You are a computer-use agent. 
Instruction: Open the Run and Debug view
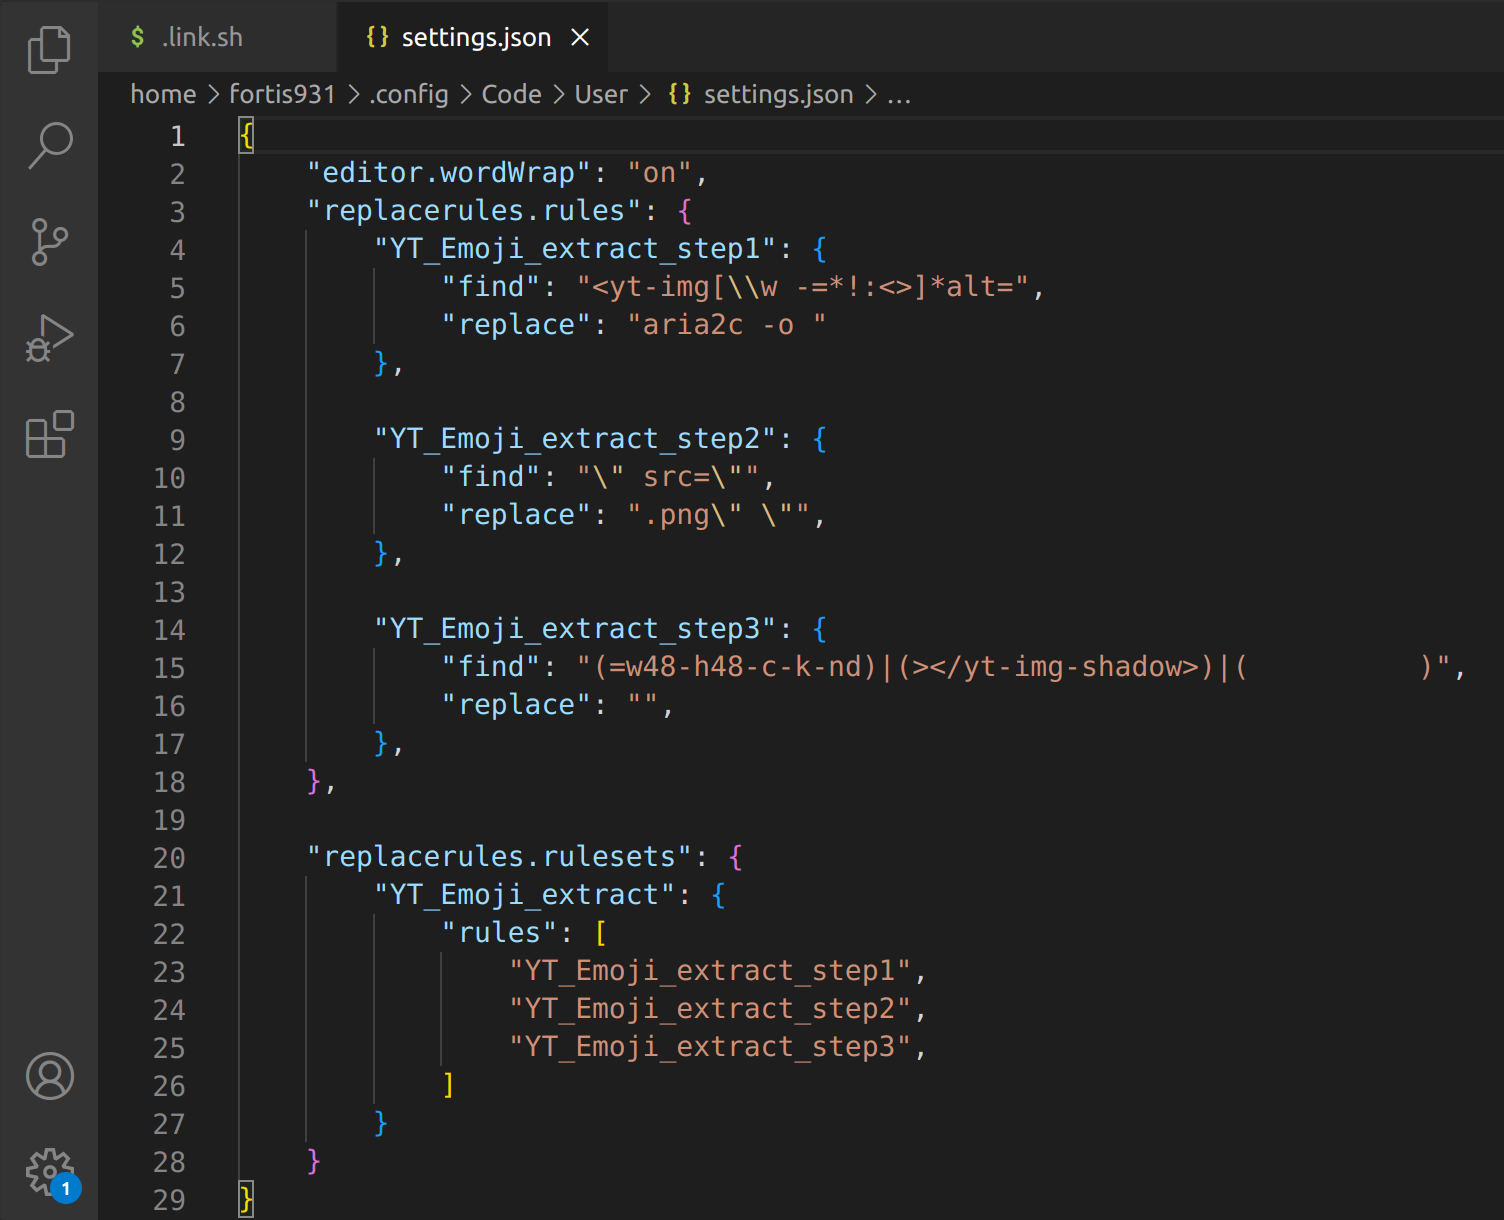coord(49,338)
